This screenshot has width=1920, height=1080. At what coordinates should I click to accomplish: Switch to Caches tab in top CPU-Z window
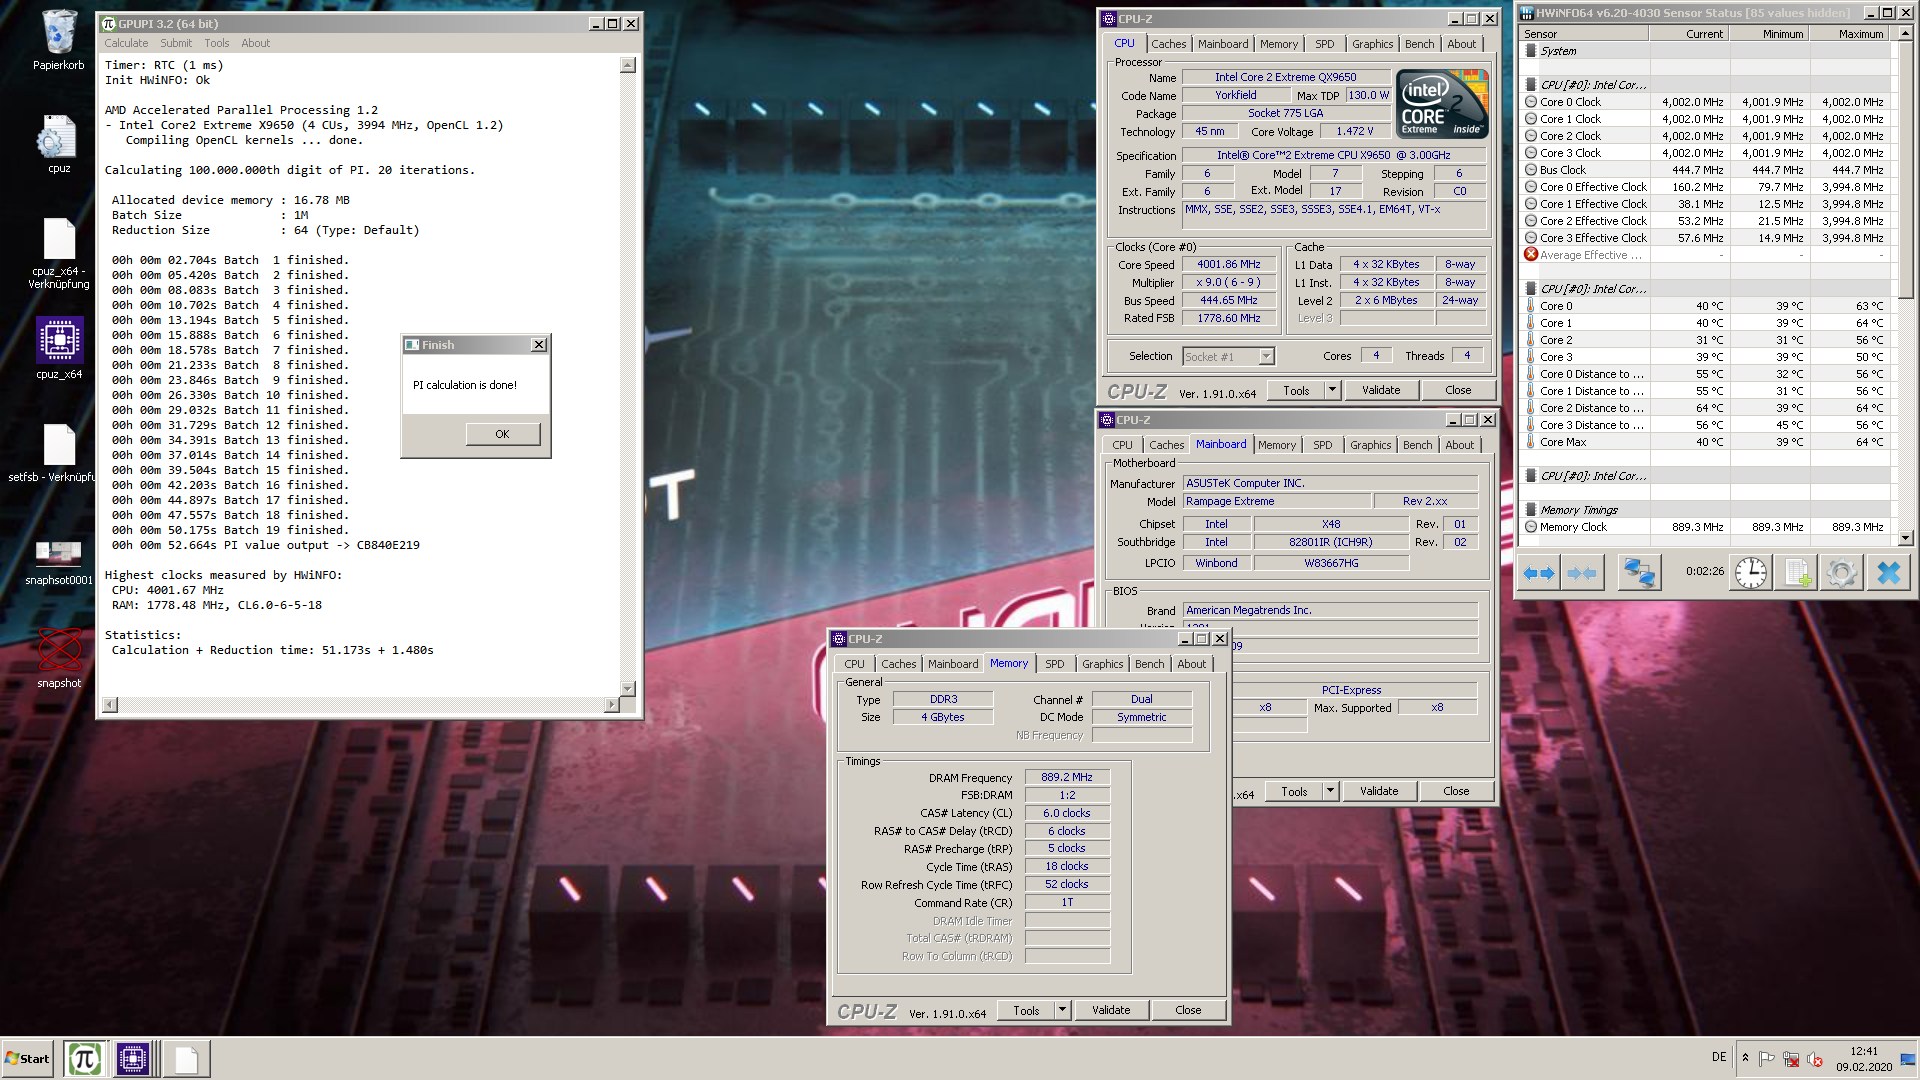pyautogui.click(x=1168, y=44)
